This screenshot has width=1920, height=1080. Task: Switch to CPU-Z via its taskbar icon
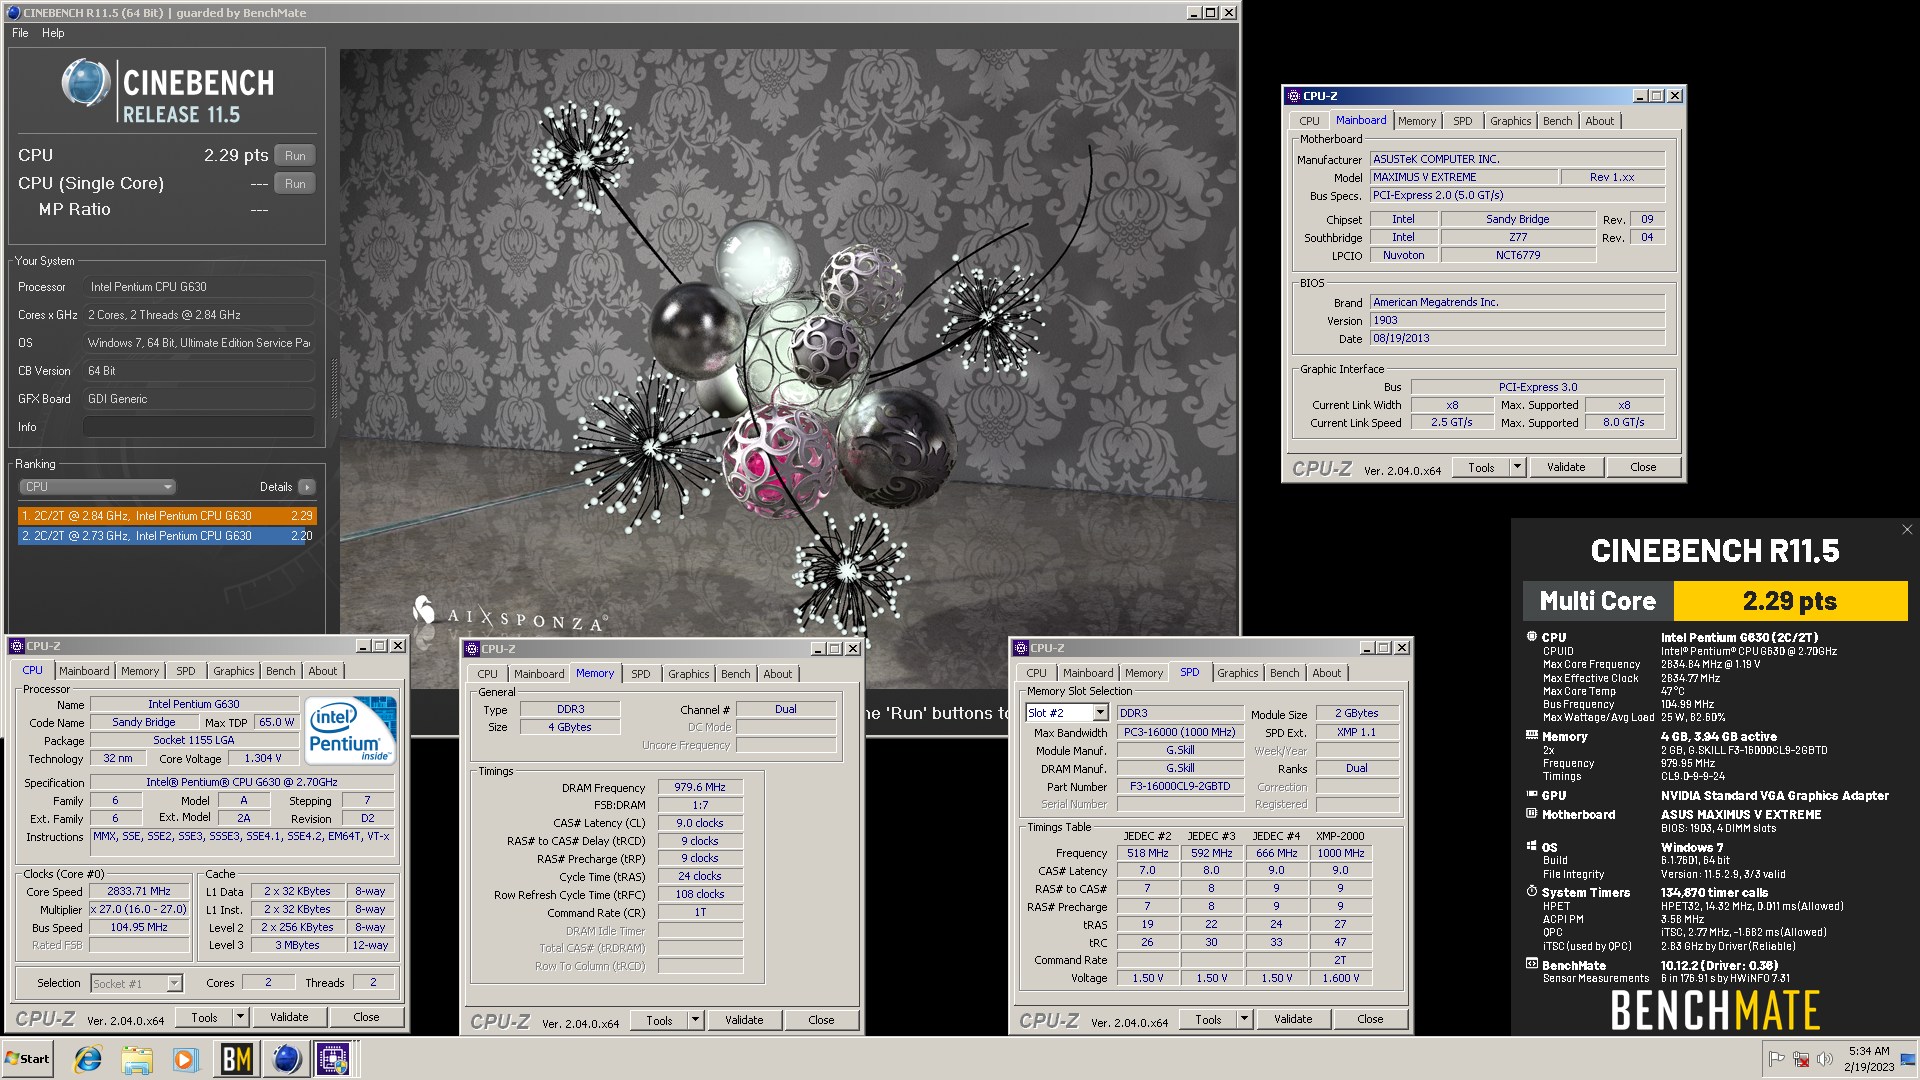(335, 1059)
